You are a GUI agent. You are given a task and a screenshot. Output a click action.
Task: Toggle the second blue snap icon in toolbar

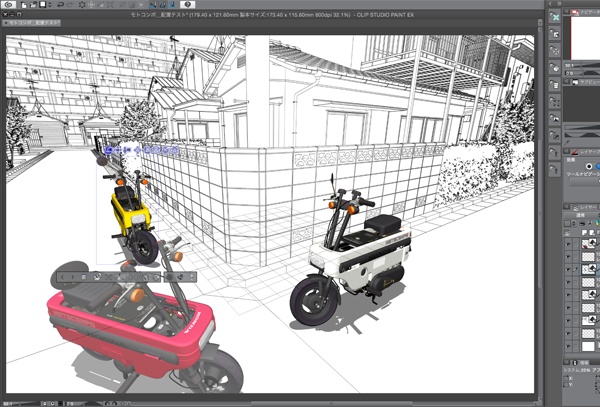coord(163,5)
